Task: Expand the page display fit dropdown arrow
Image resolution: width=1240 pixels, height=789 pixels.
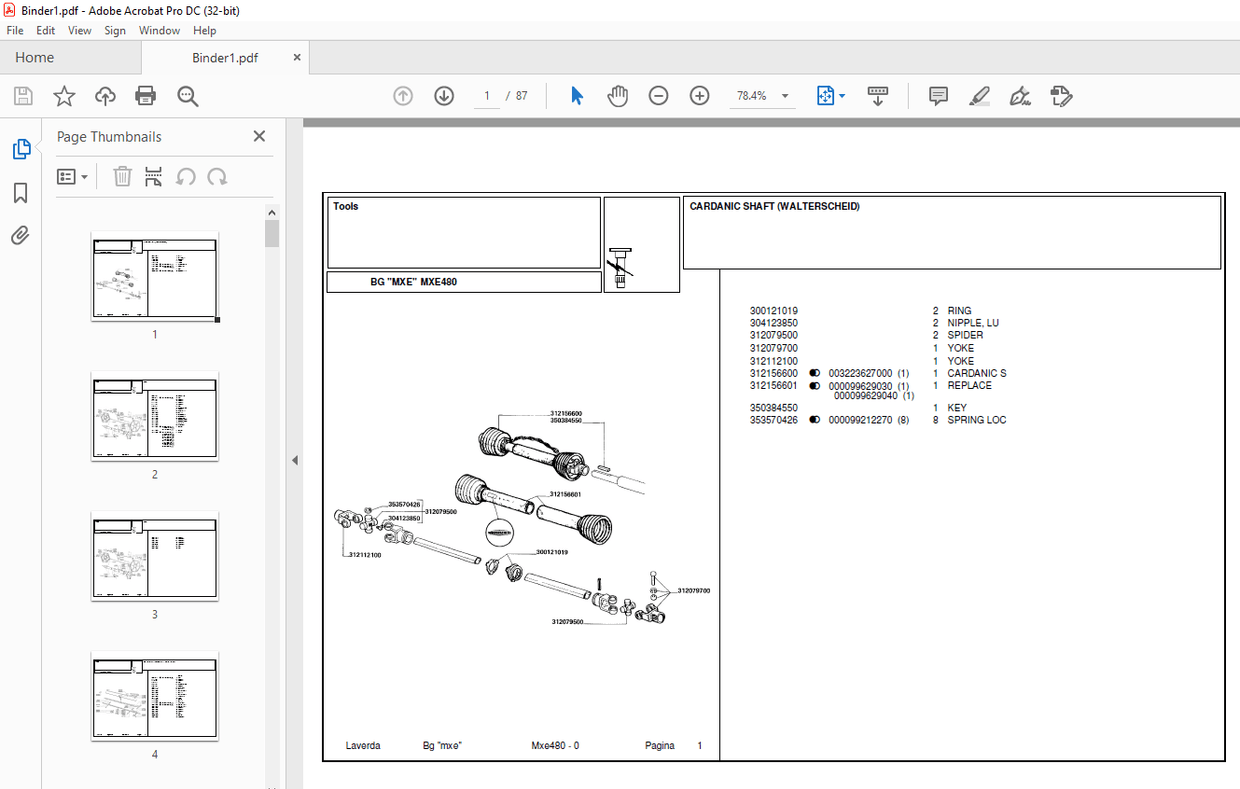Action: 842,95
